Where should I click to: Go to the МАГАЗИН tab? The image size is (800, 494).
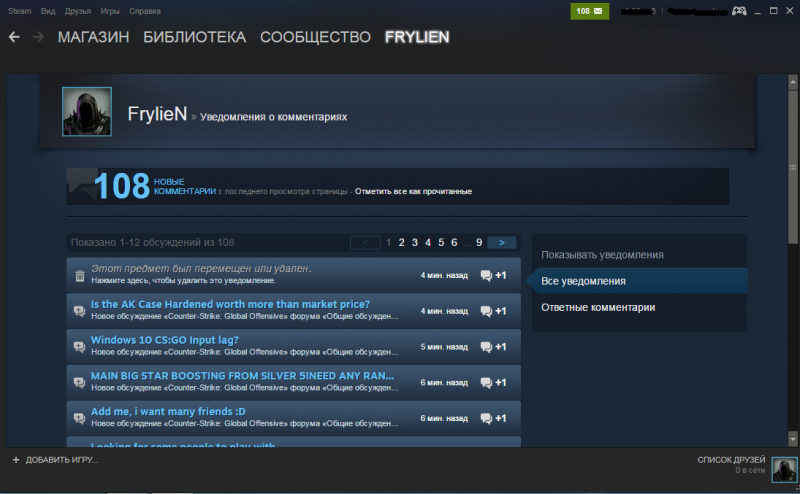(93, 37)
